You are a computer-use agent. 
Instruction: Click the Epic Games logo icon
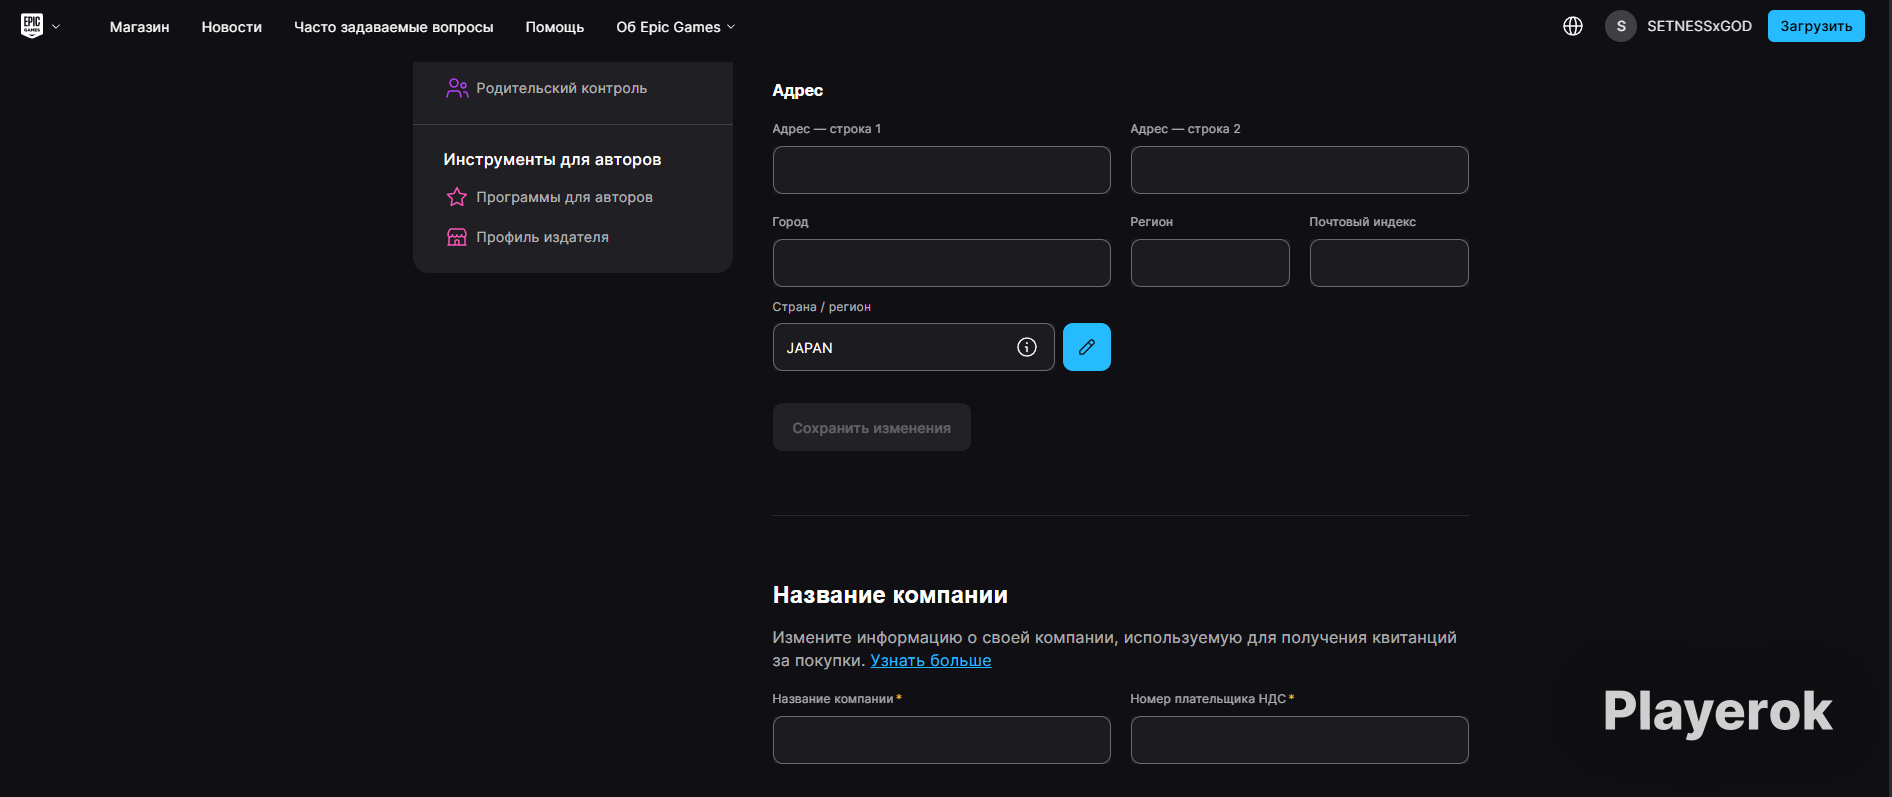(32, 26)
